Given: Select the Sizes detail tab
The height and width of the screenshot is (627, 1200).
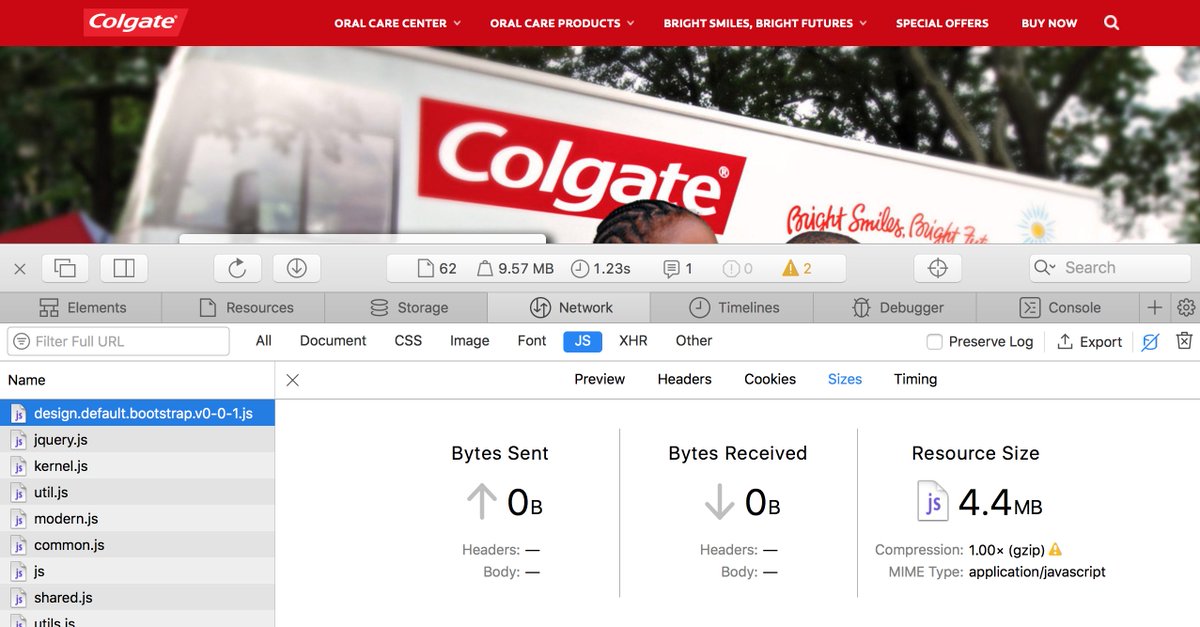Looking at the screenshot, I should (x=845, y=379).
